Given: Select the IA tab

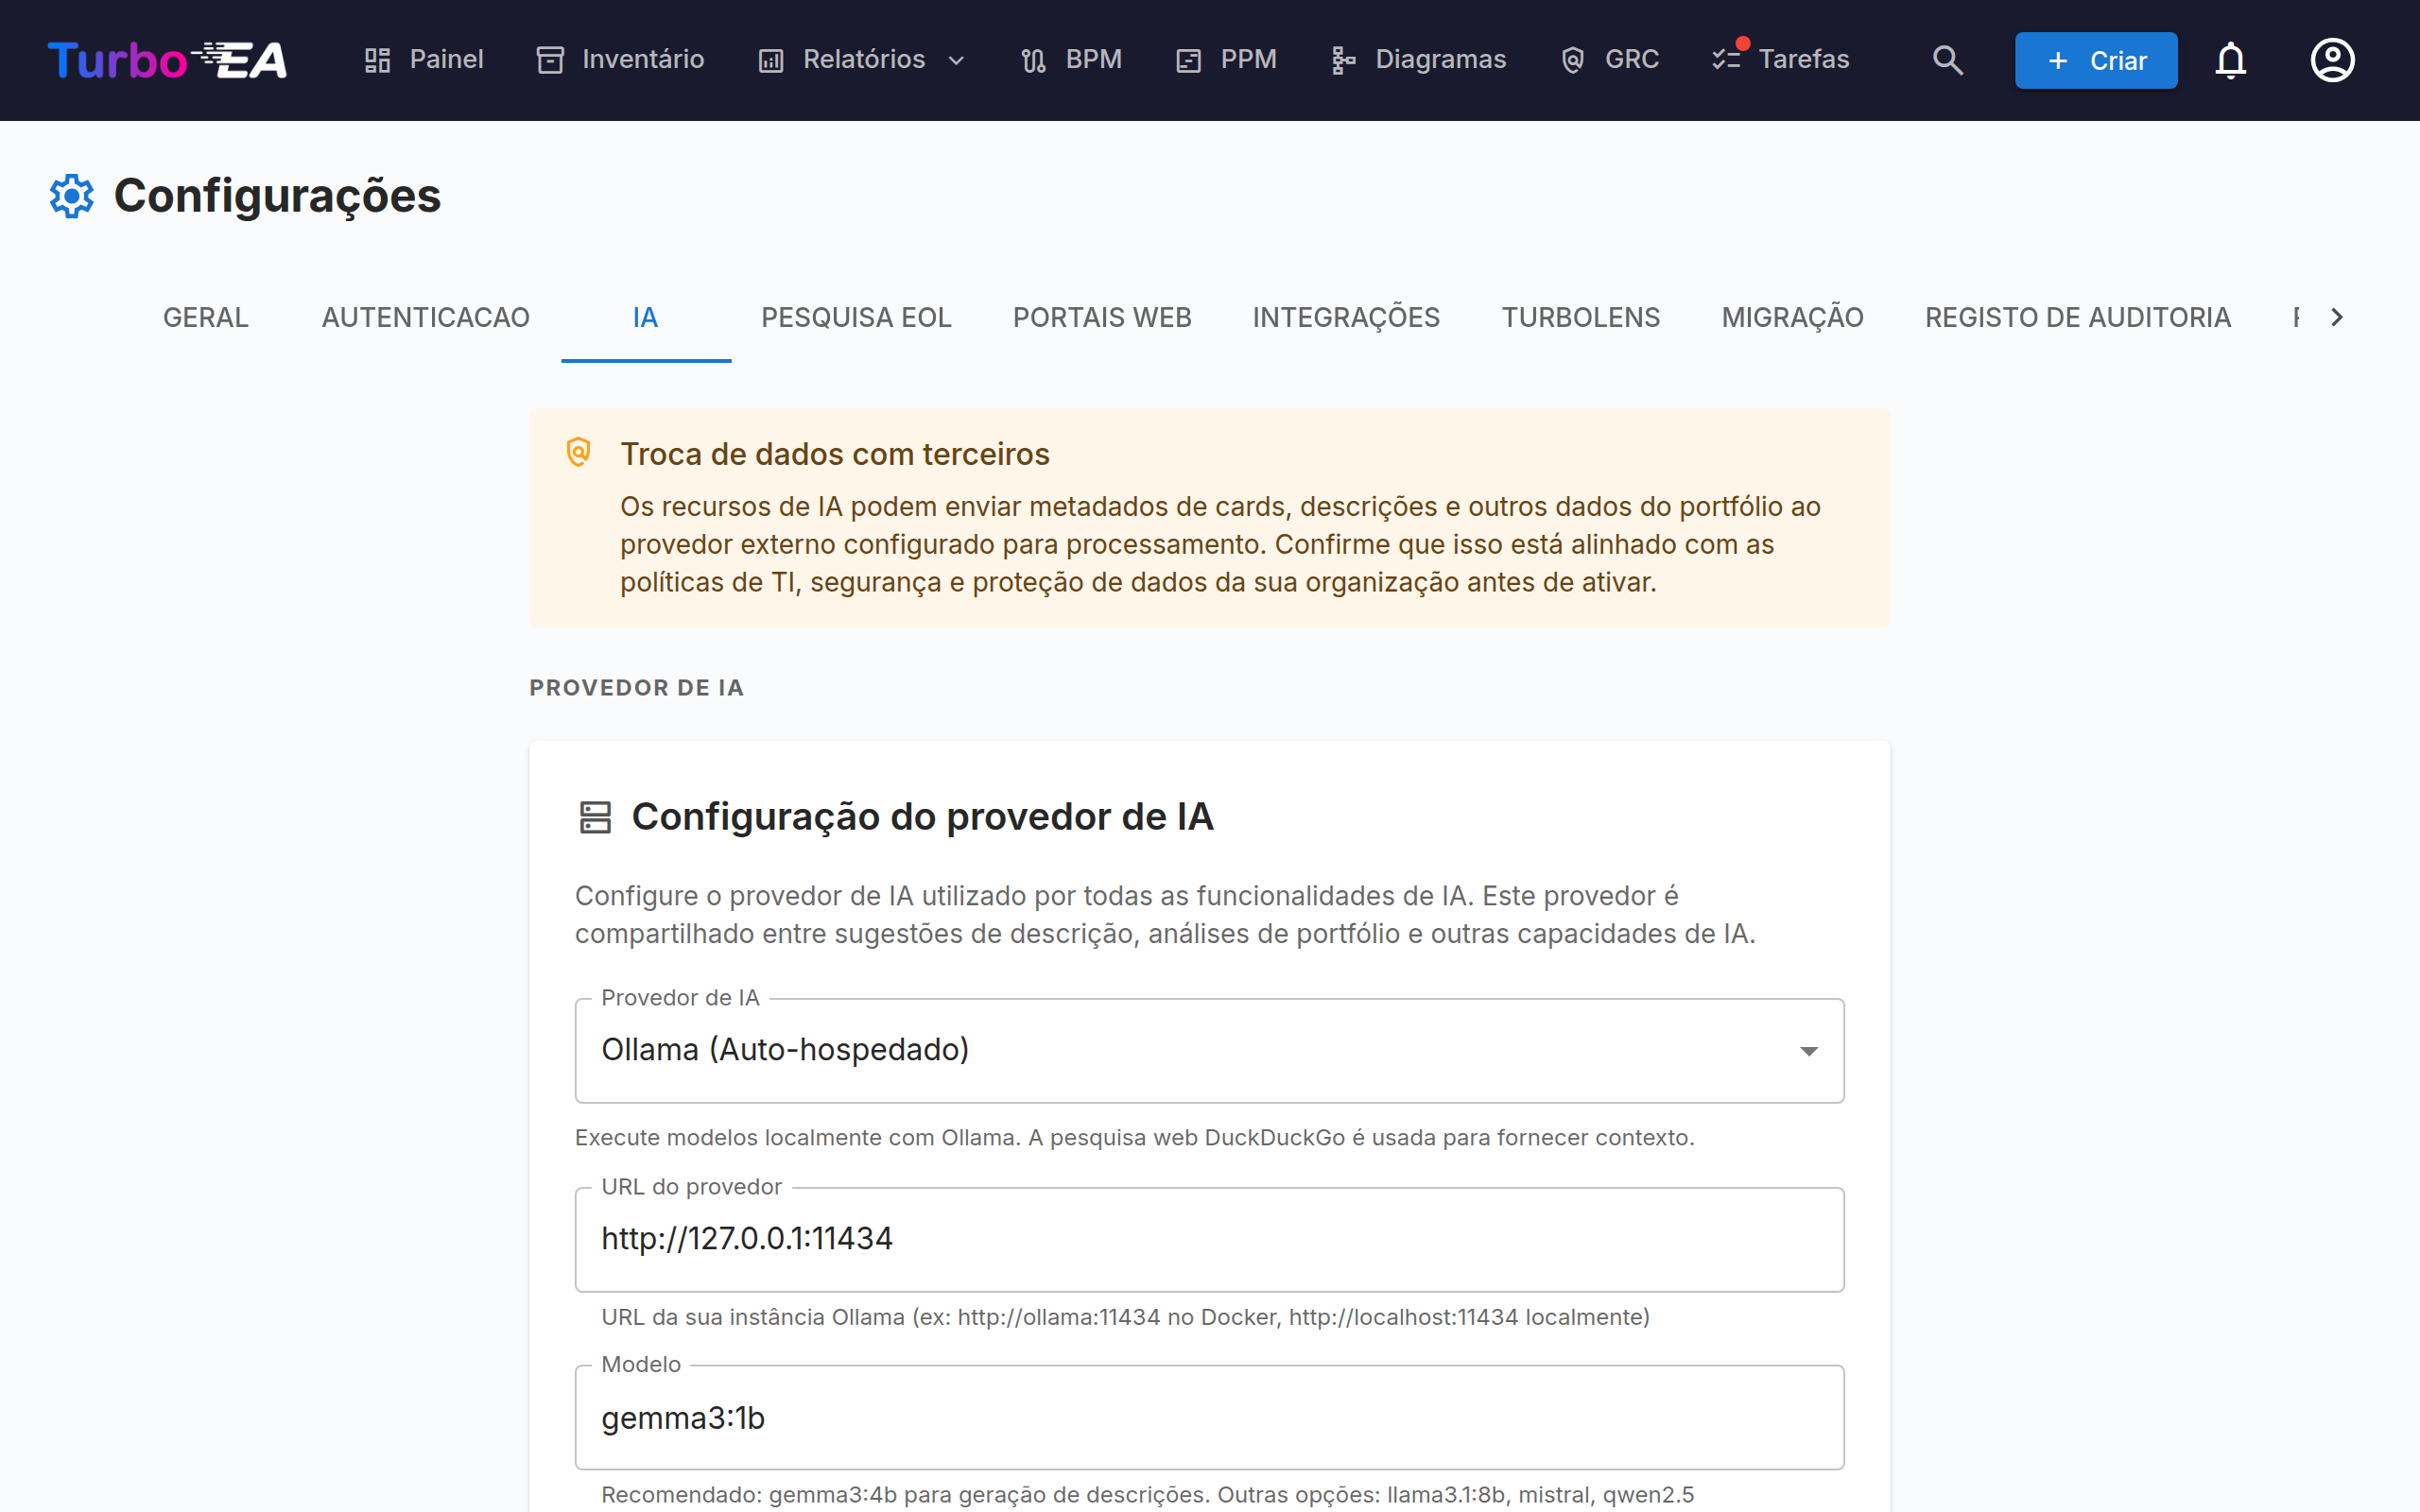Looking at the screenshot, I should pos(646,317).
